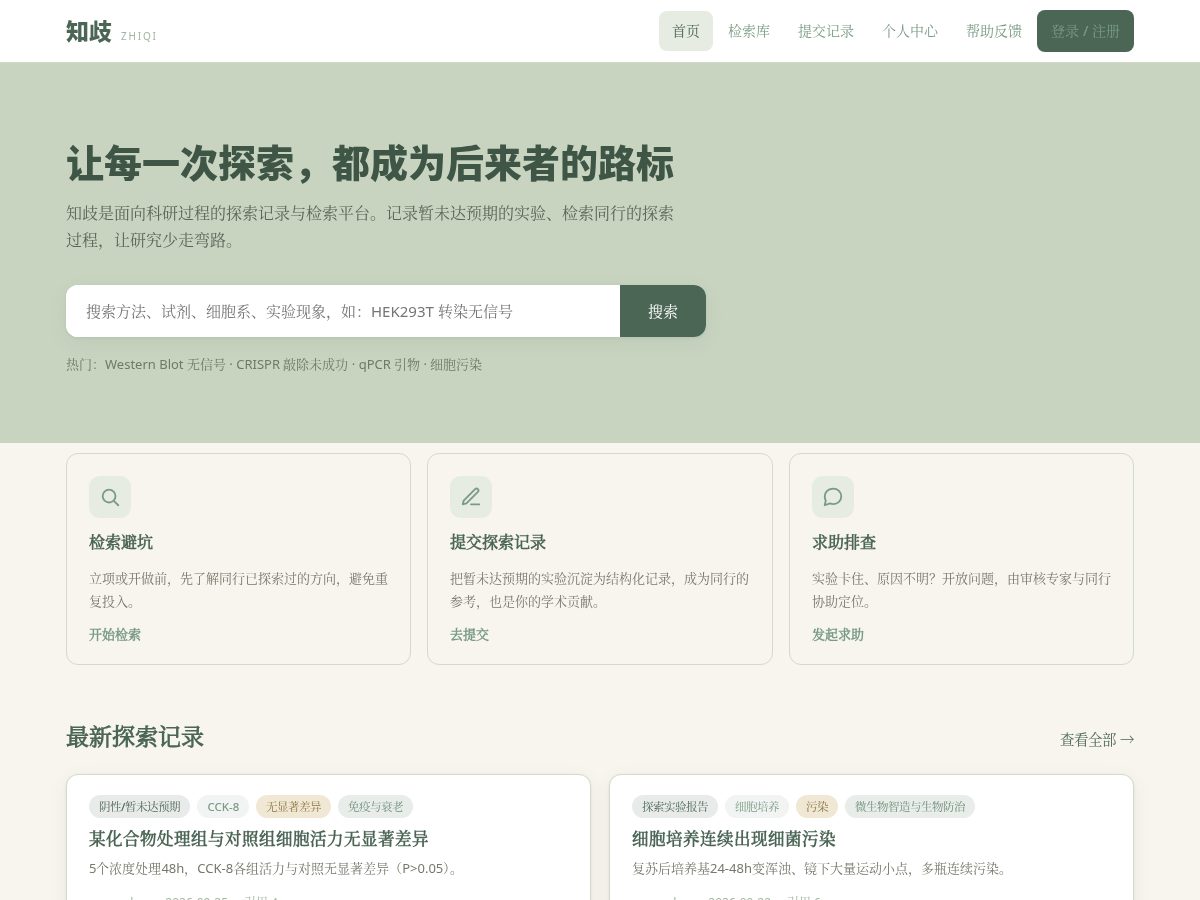Go to 检索库 in the navigation
The image size is (1200, 900).
749,31
